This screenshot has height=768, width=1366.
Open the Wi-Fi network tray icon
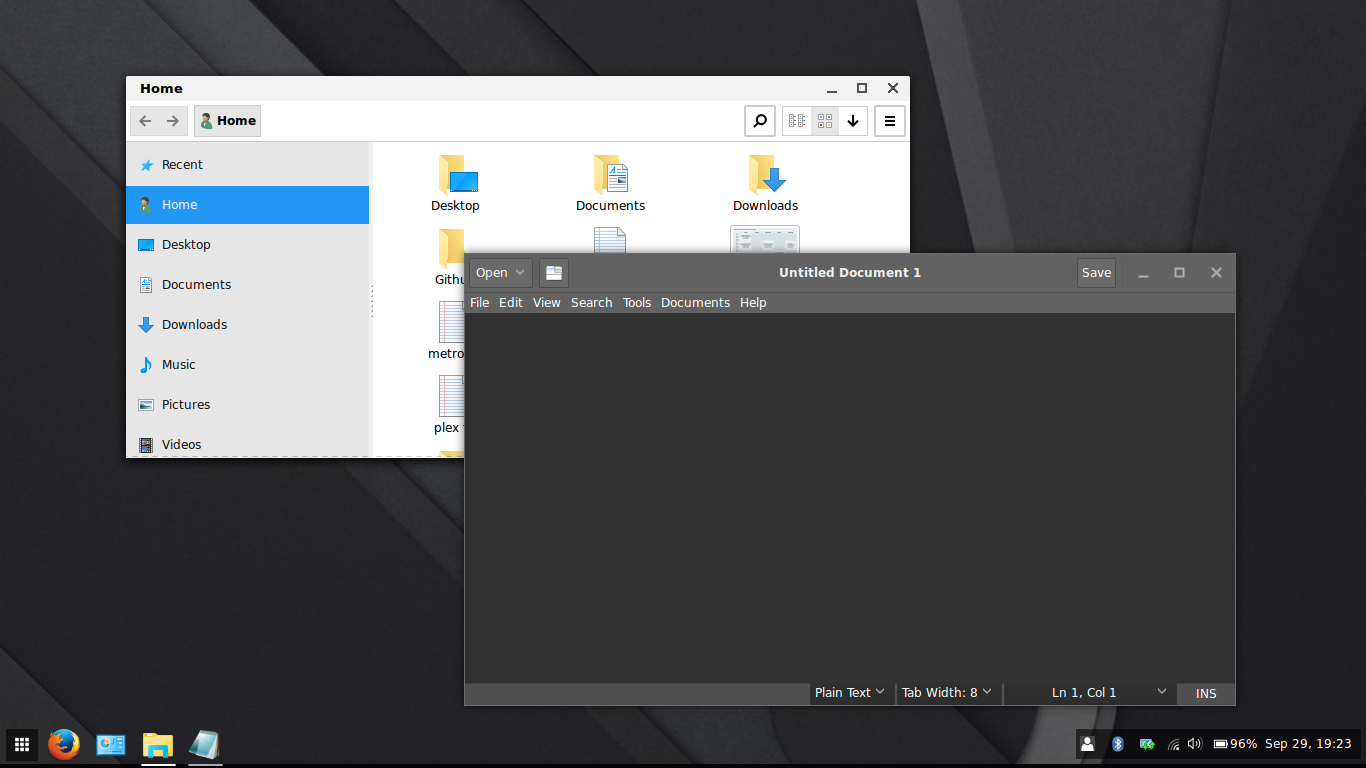point(1173,744)
